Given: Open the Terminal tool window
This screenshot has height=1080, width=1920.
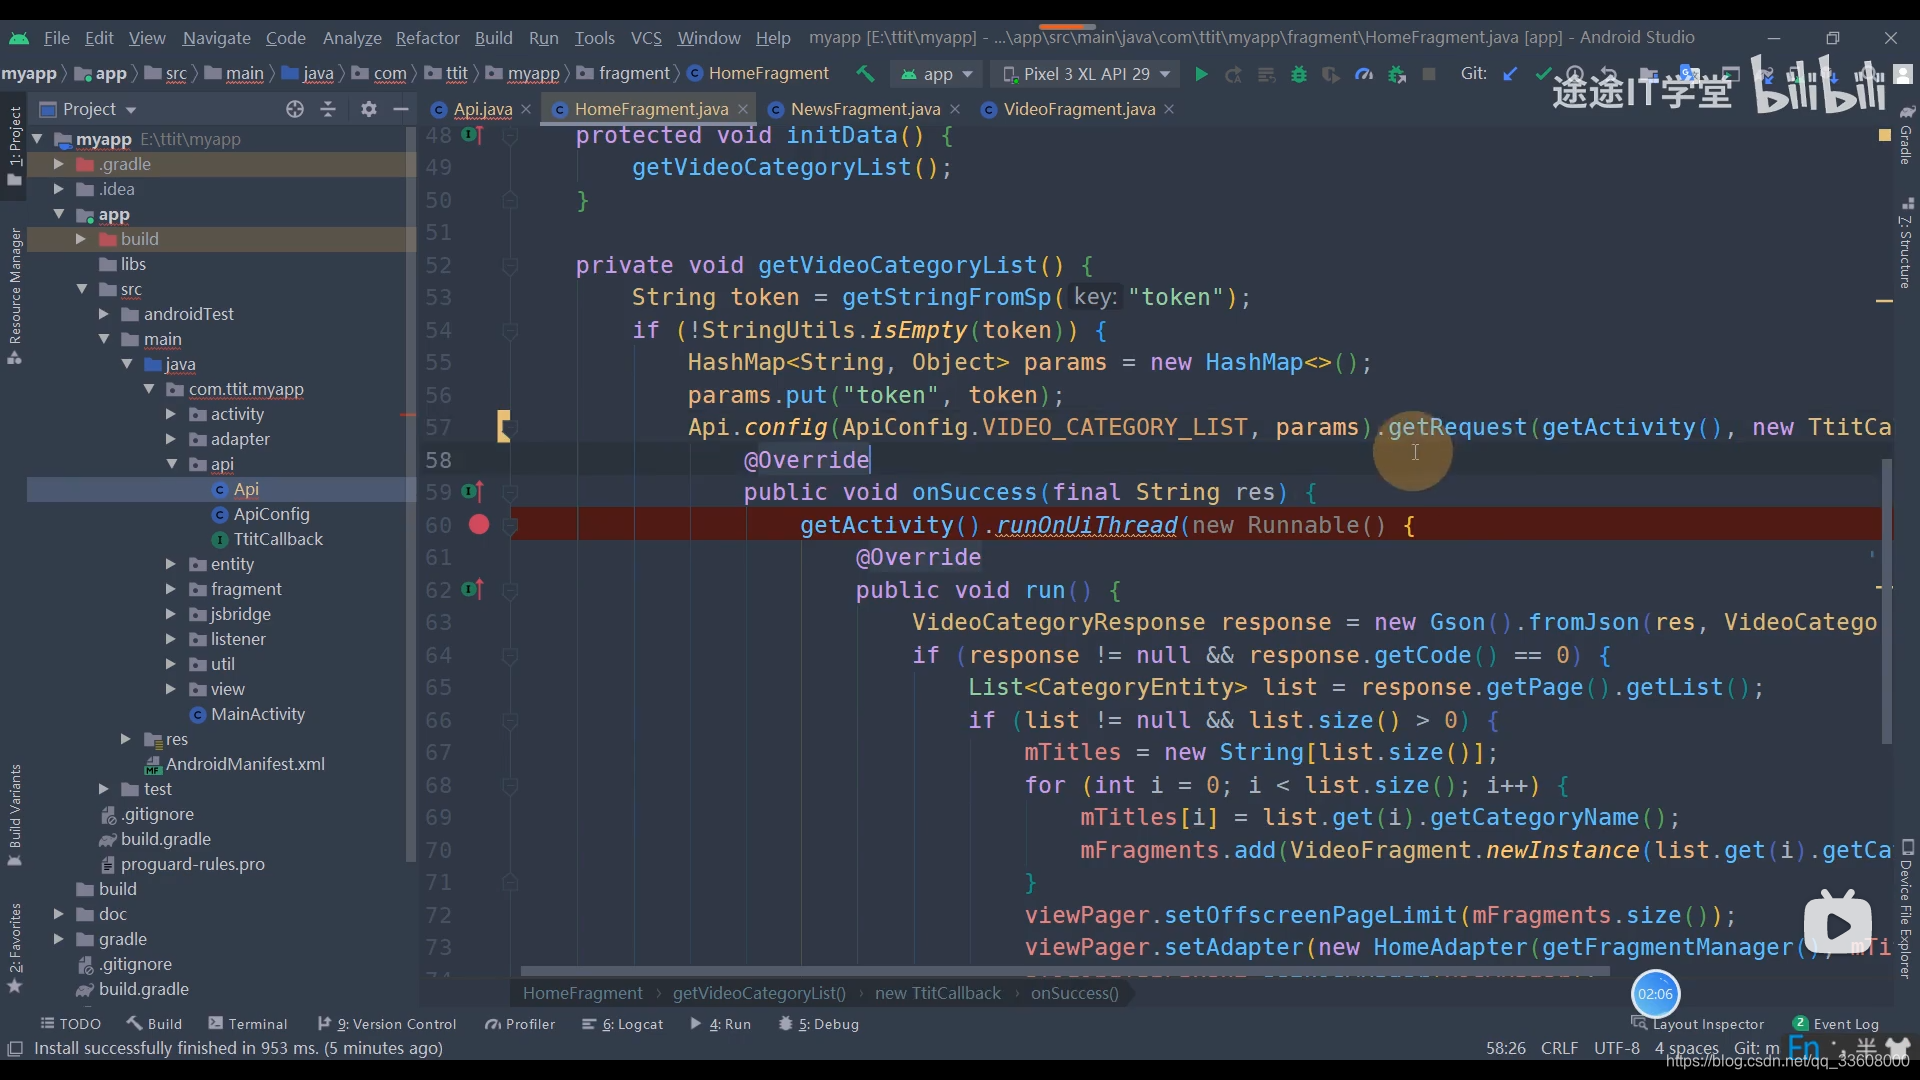Looking at the screenshot, I should coord(248,1024).
